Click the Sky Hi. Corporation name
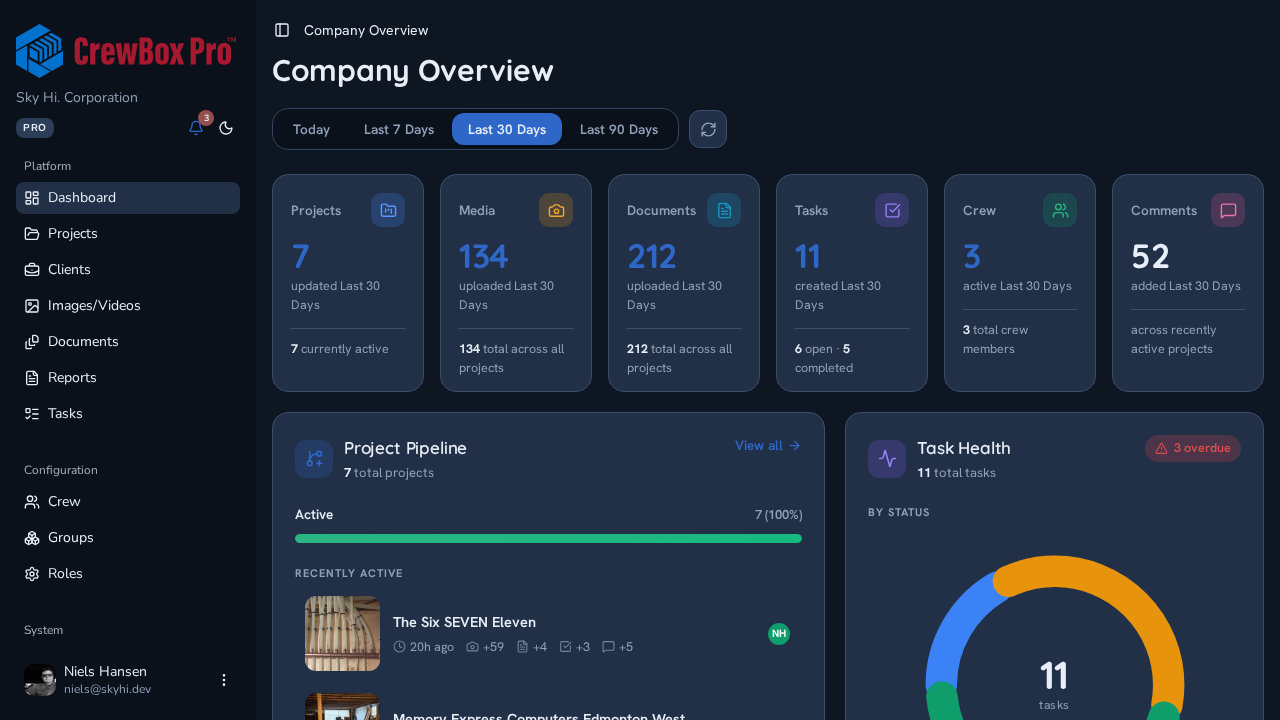This screenshot has width=1280, height=720. tap(77, 98)
